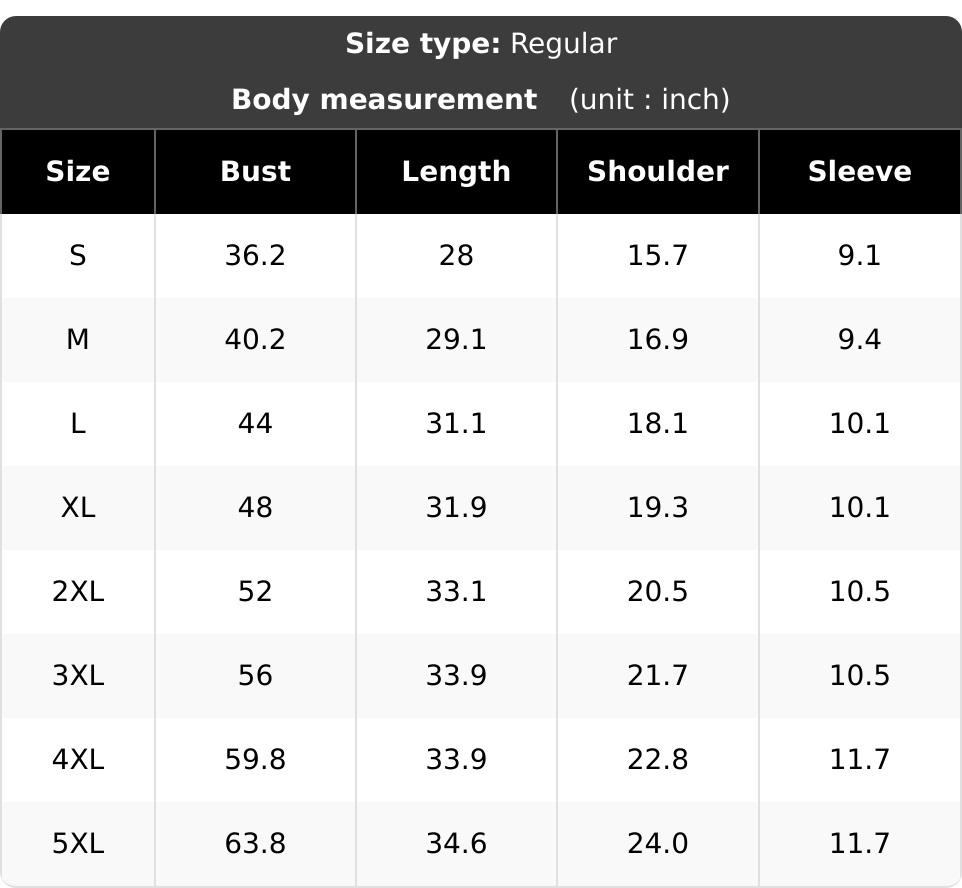Viewport: 962px width, 888px height.
Task: Click the 36.2 bust value for S
Action: click(255, 255)
